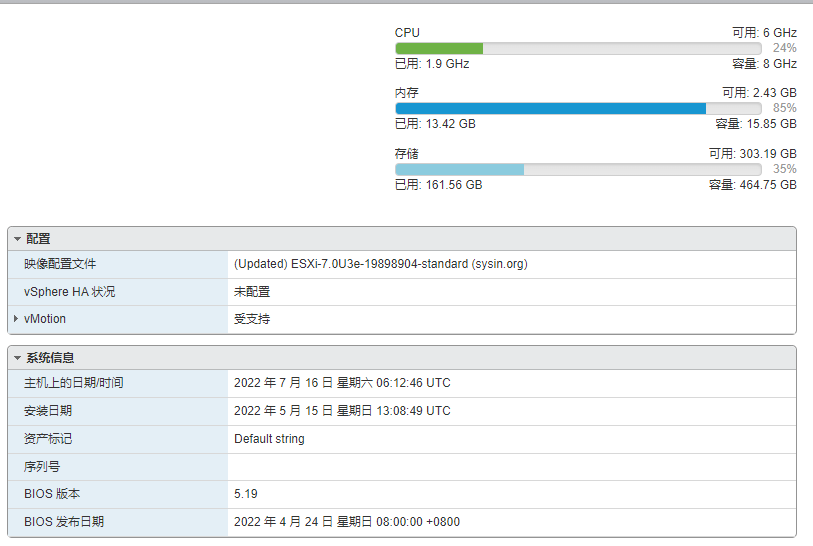Click the 主机上的日期/时间 label
Image resolution: width=813 pixels, height=546 pixels.
74,383
